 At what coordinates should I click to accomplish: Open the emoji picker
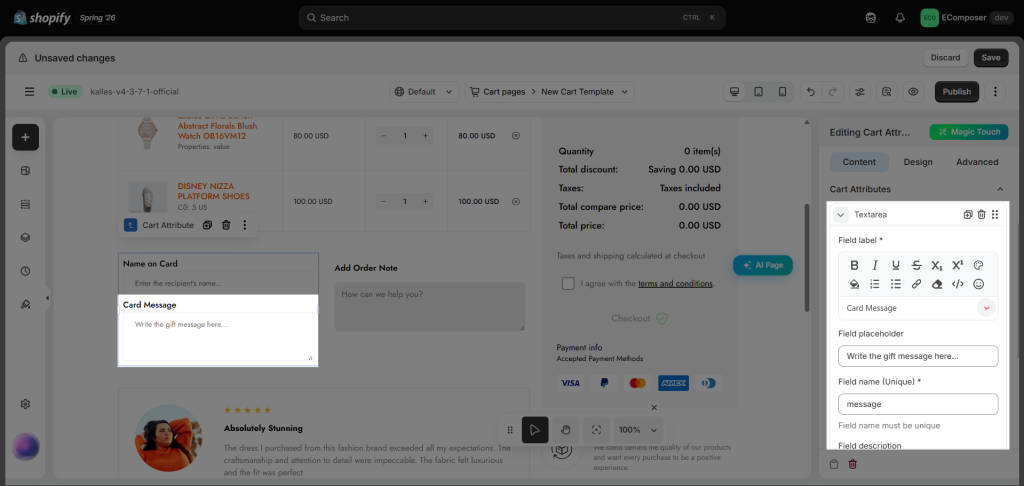pos(978,284)
